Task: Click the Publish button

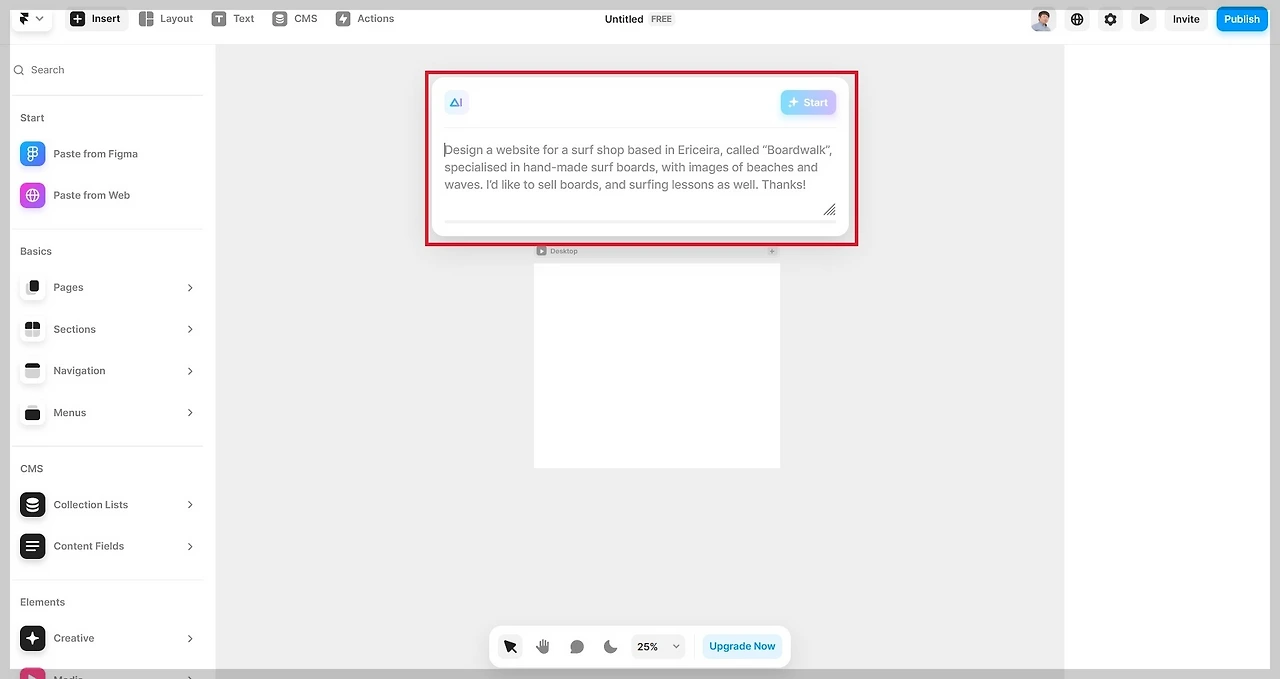Action: (1242, 19)
